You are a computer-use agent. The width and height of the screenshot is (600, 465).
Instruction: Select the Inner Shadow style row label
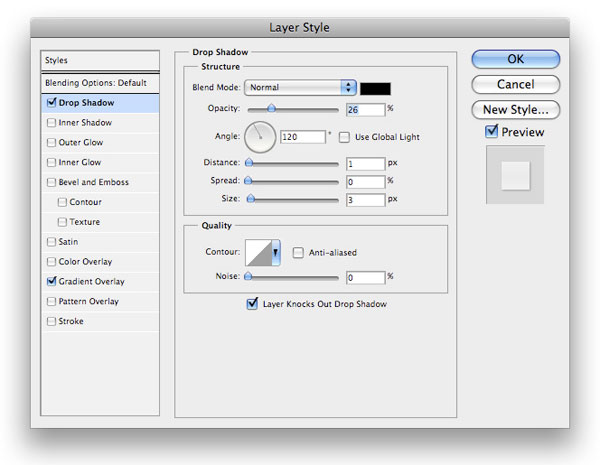85,122
